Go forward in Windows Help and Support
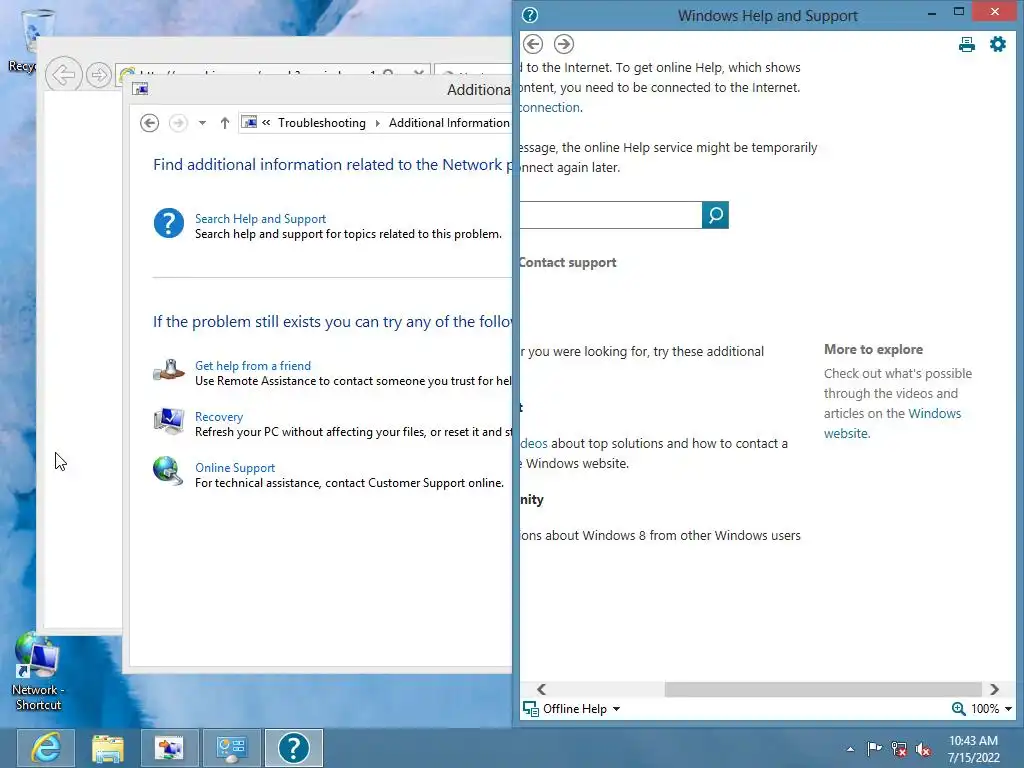 564,44
